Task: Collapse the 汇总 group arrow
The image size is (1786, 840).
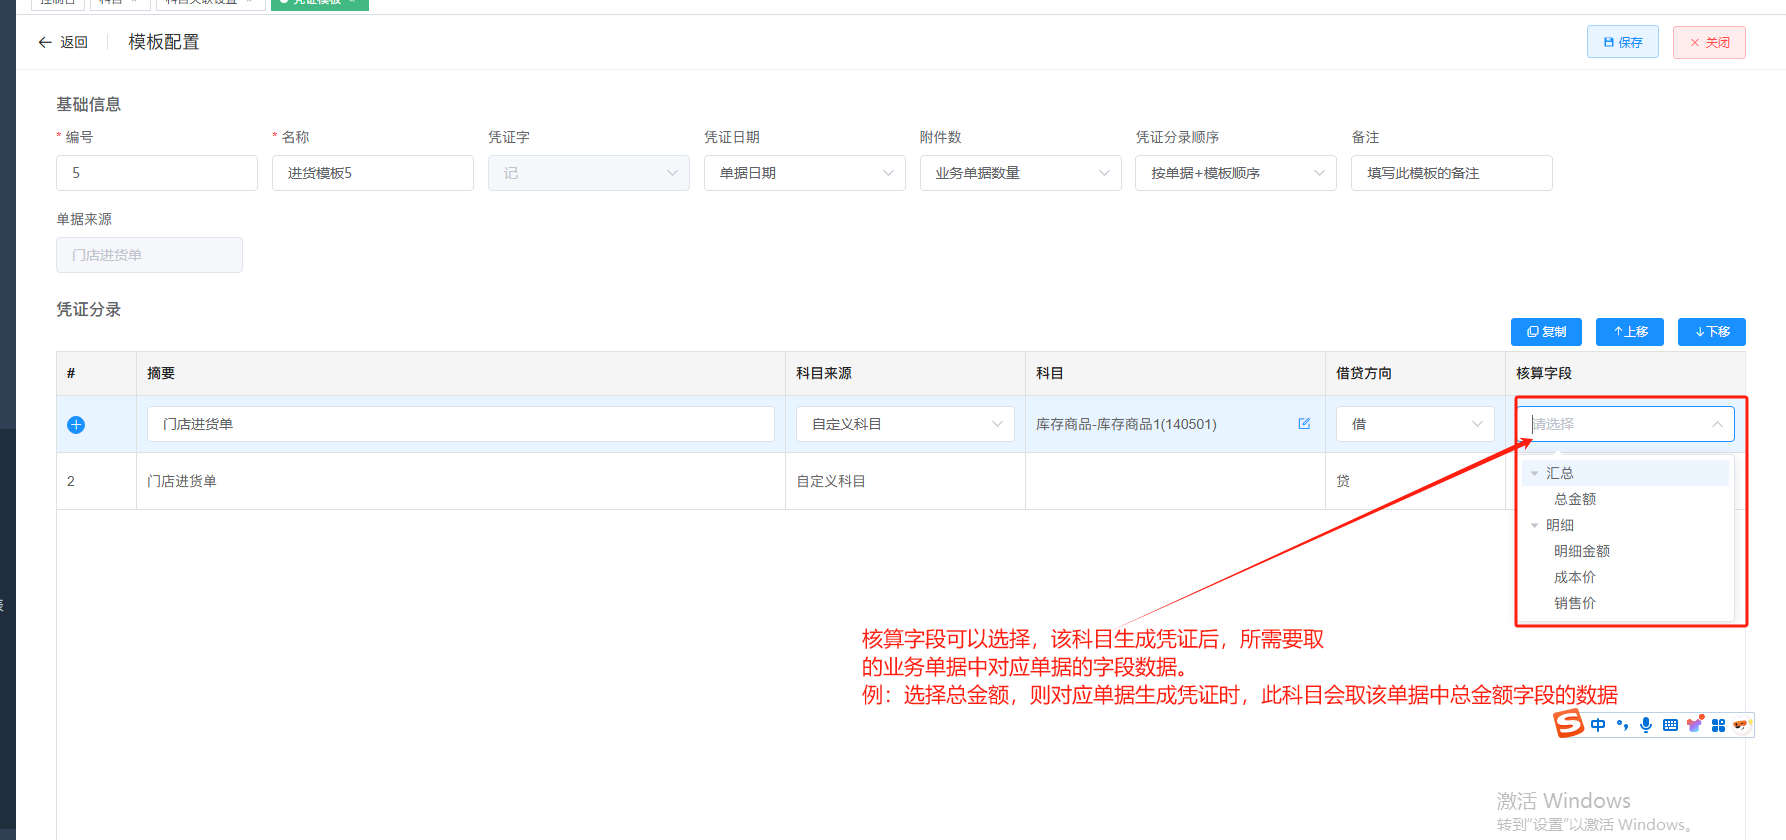Action: [x=1534, y=473]
